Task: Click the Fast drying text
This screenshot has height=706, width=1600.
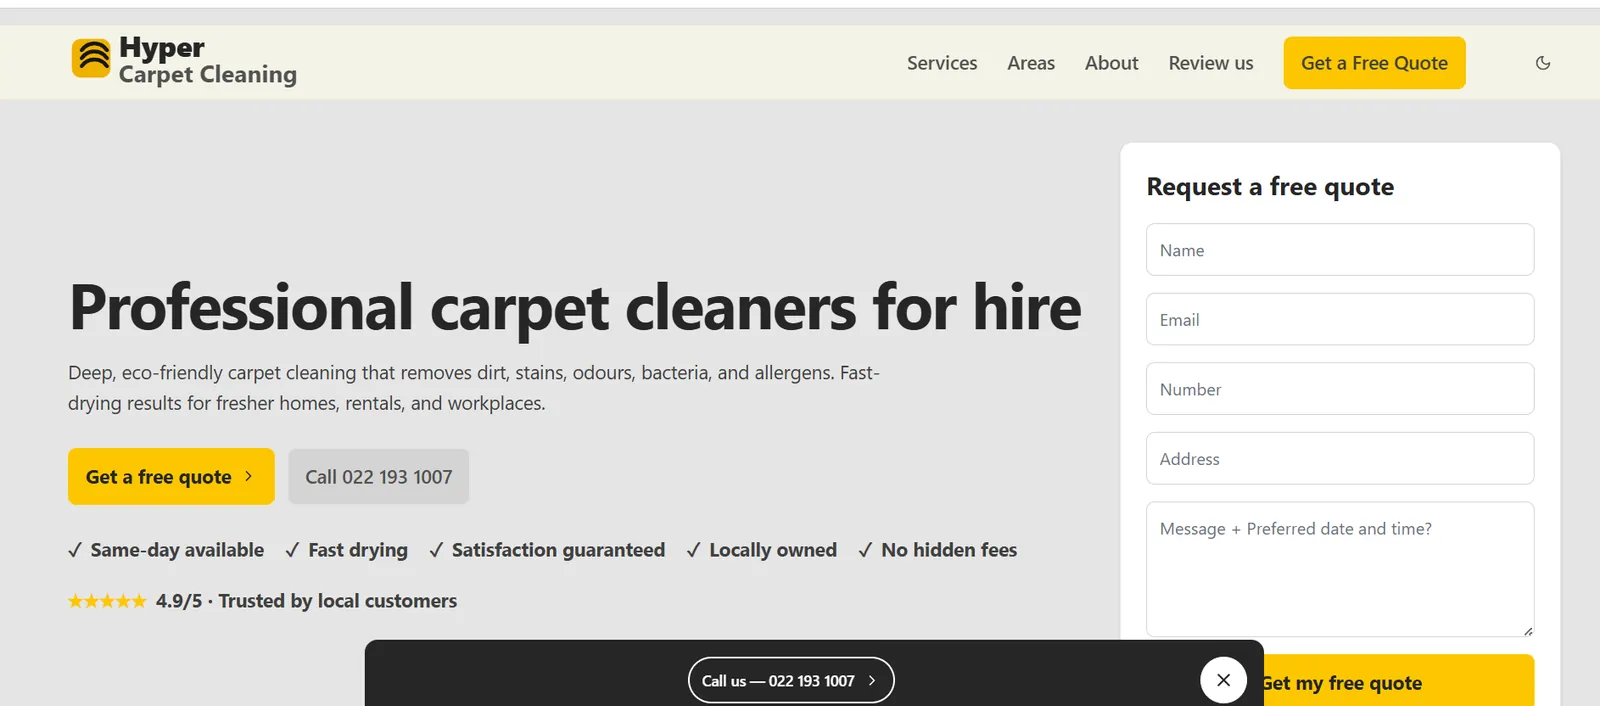Action: tap(358, 550)
